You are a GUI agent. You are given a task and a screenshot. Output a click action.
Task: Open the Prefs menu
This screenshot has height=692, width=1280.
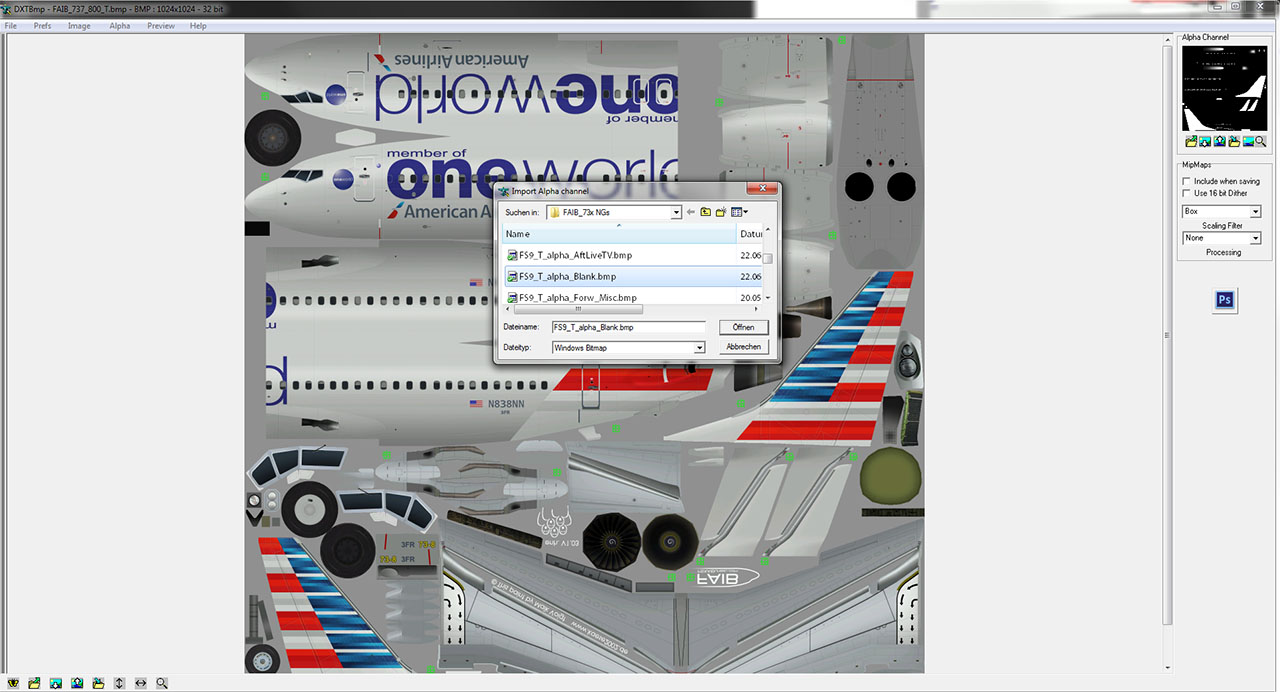pos(42,26)
